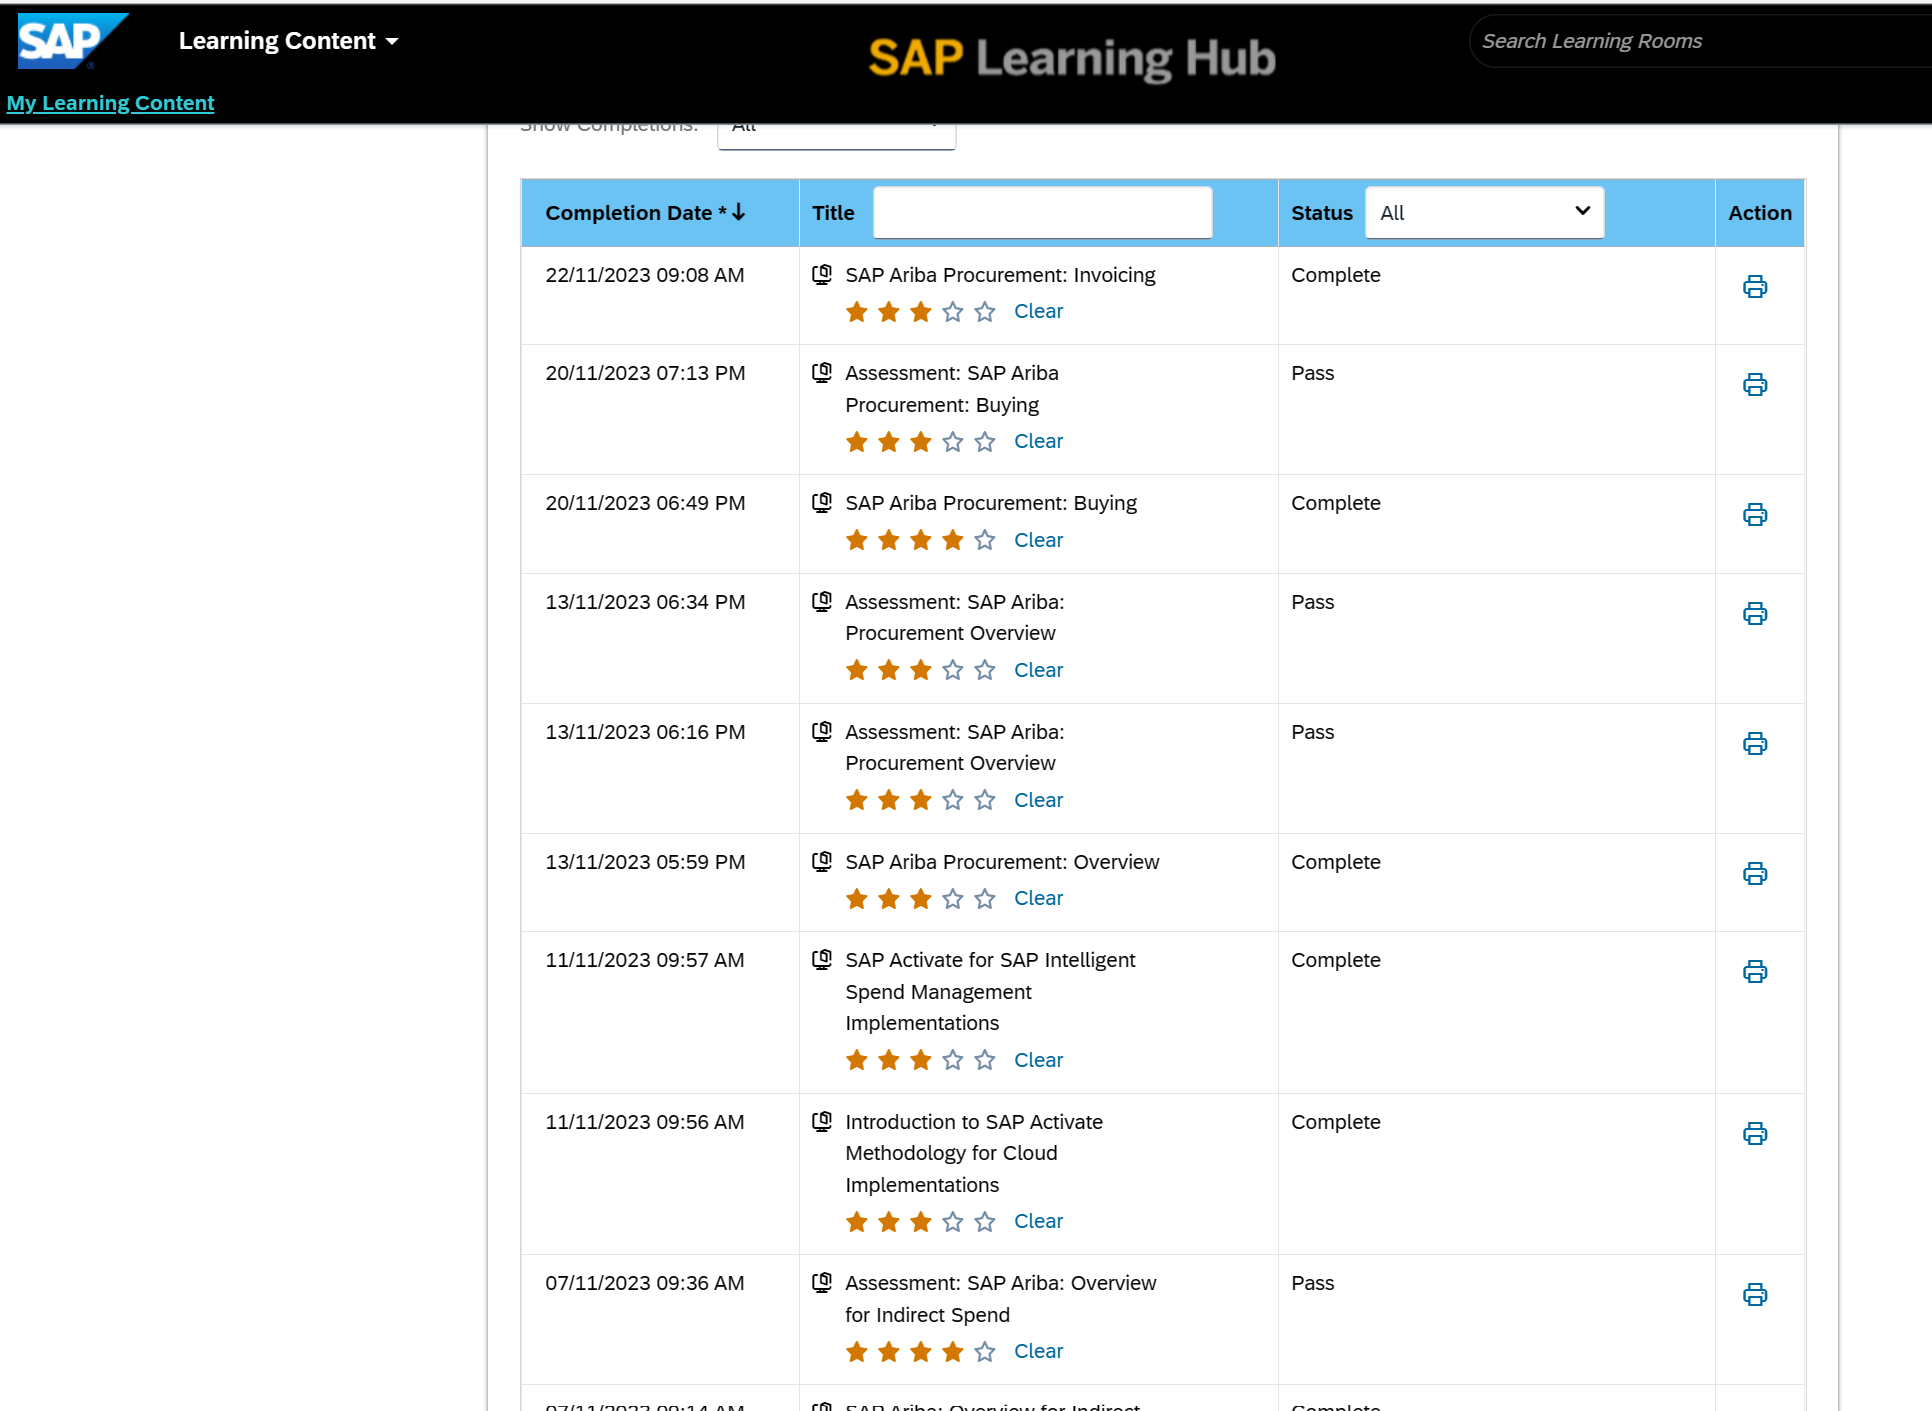Click Complete status for 11/11/2023 09:56 AM row
Viewport: 1932px width, 1411px height.
point(1335,1122)
